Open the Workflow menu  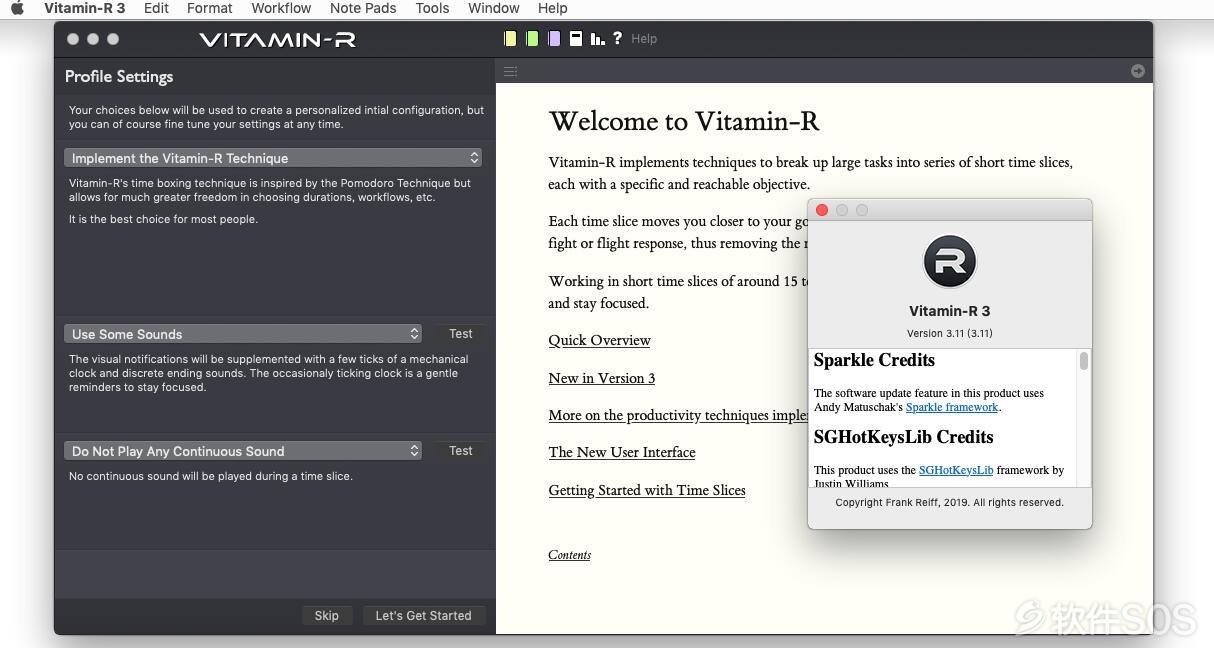pyautogui.click(x=281, y=8)
